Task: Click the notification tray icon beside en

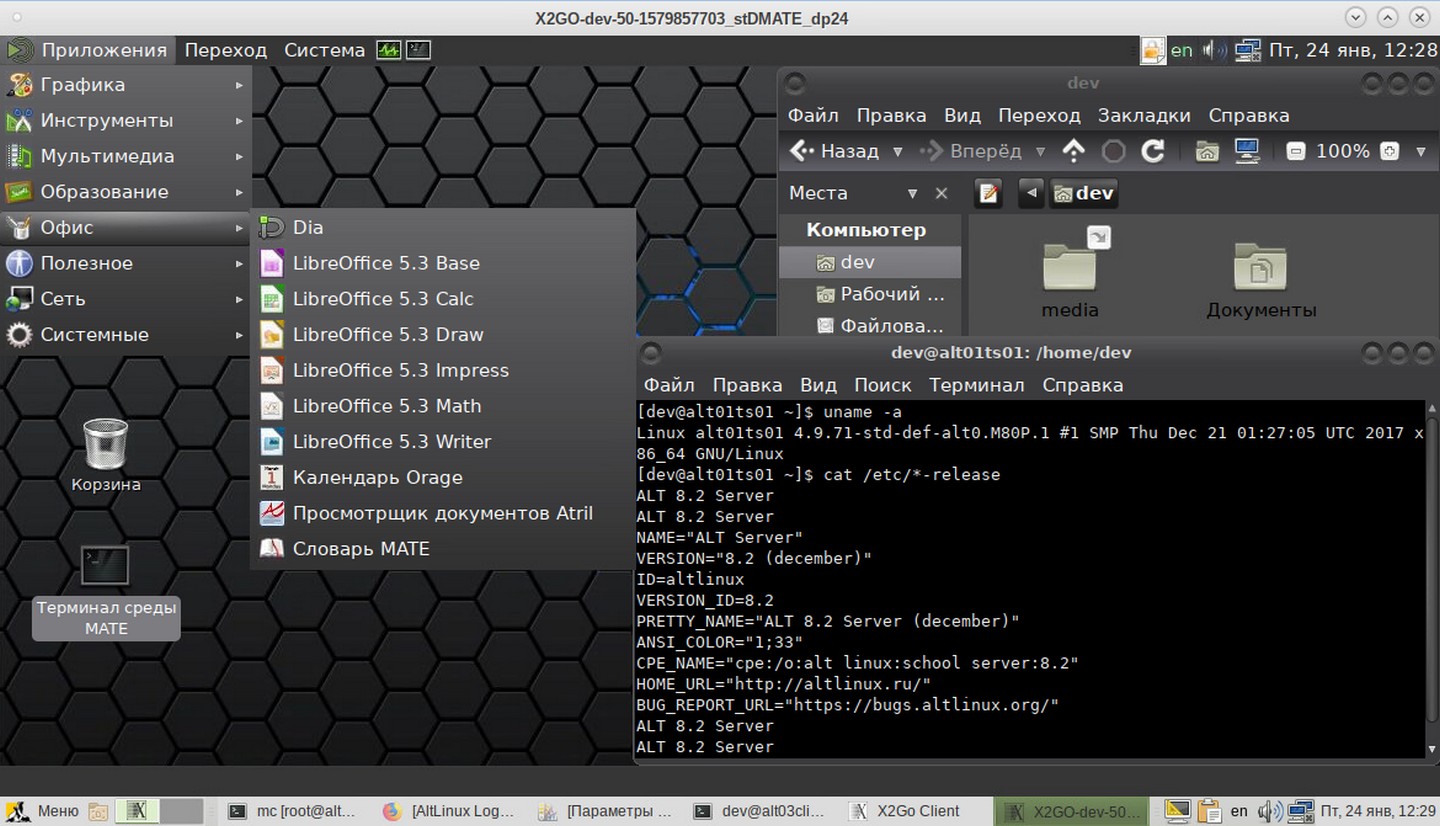Action: click(x=1153, y=49)
